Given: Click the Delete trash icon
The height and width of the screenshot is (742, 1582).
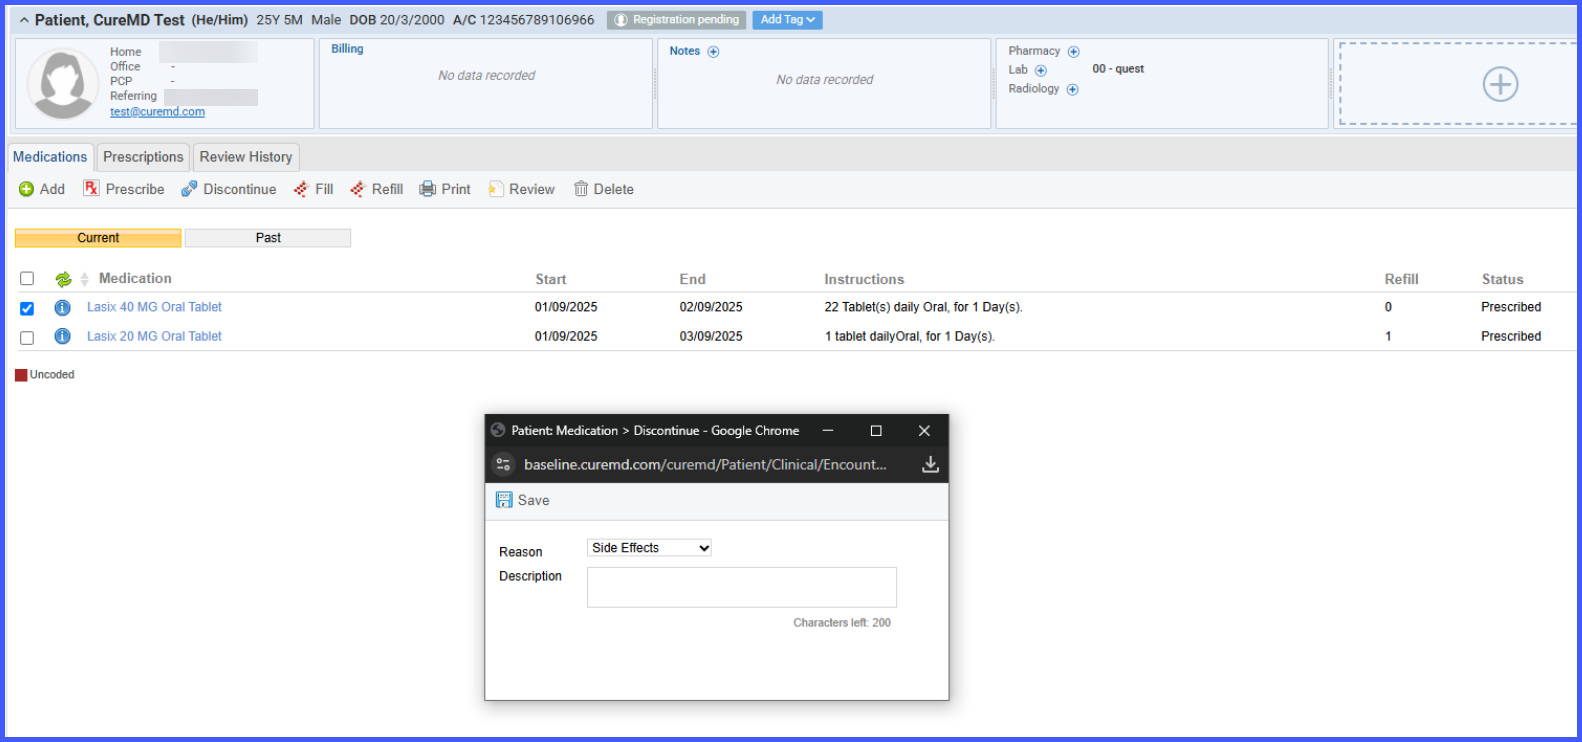Looking at the screenshot, I should coord(581,189).
